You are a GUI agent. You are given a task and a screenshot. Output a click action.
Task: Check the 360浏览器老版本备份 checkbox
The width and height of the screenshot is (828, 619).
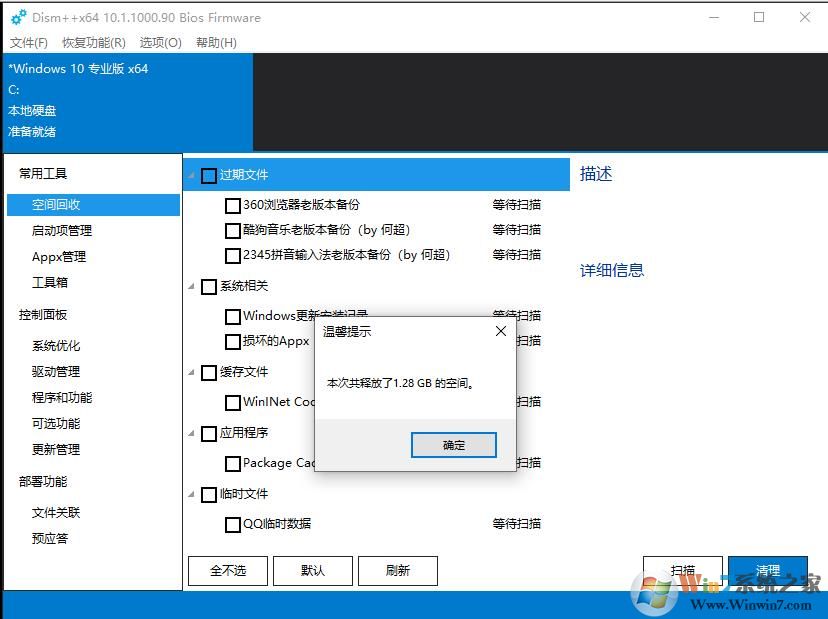(x=233, y=205)
